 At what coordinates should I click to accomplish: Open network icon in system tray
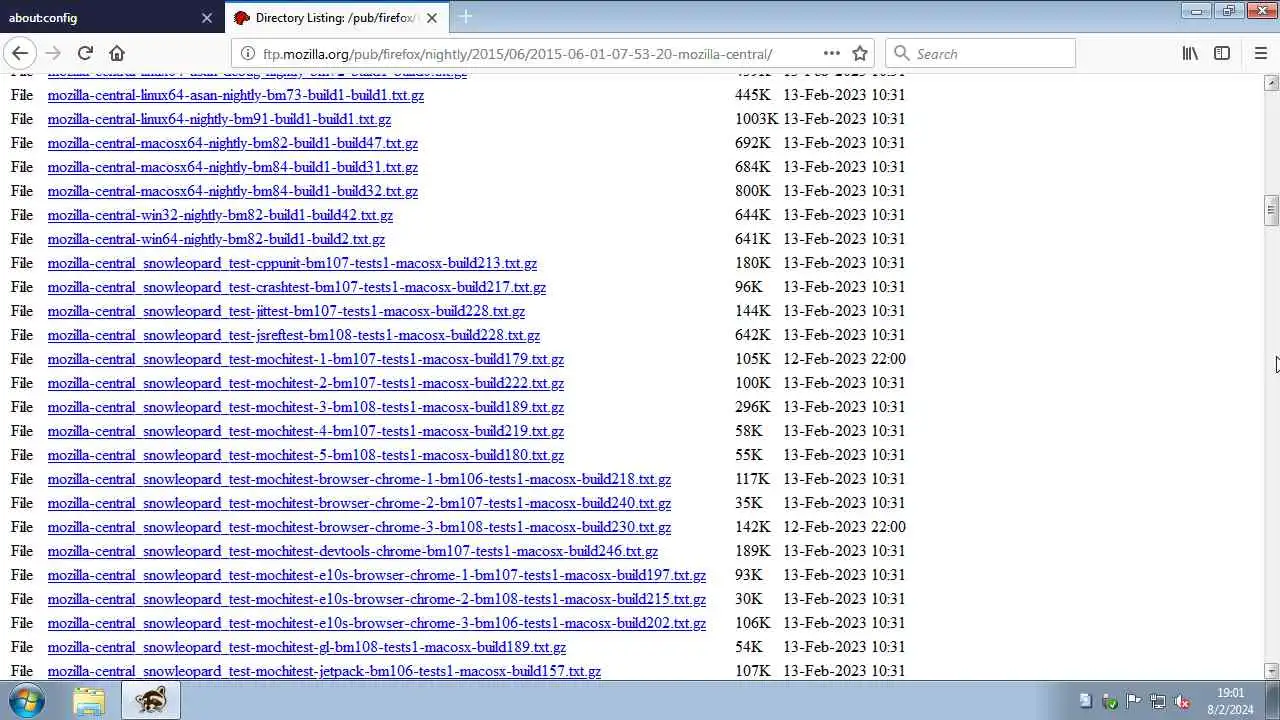click(x=1157, y=701)
